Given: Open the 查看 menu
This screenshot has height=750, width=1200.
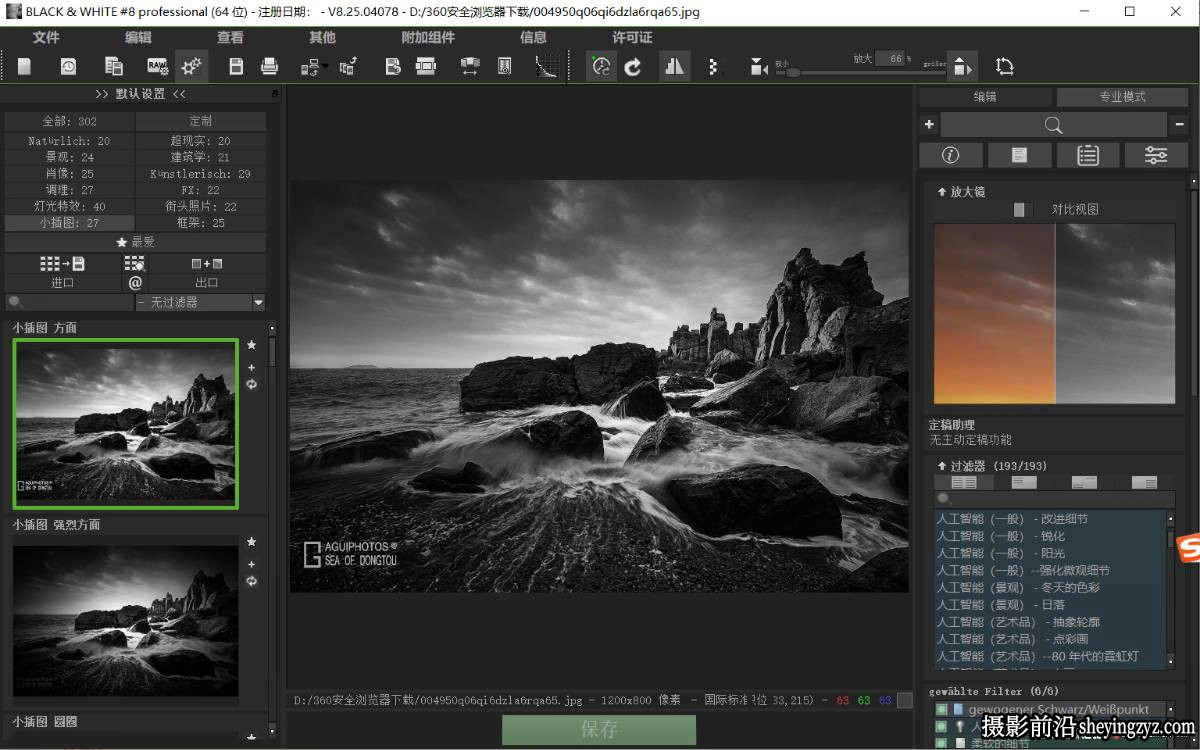Looking at the screenshot, I should tap(230, 37).
